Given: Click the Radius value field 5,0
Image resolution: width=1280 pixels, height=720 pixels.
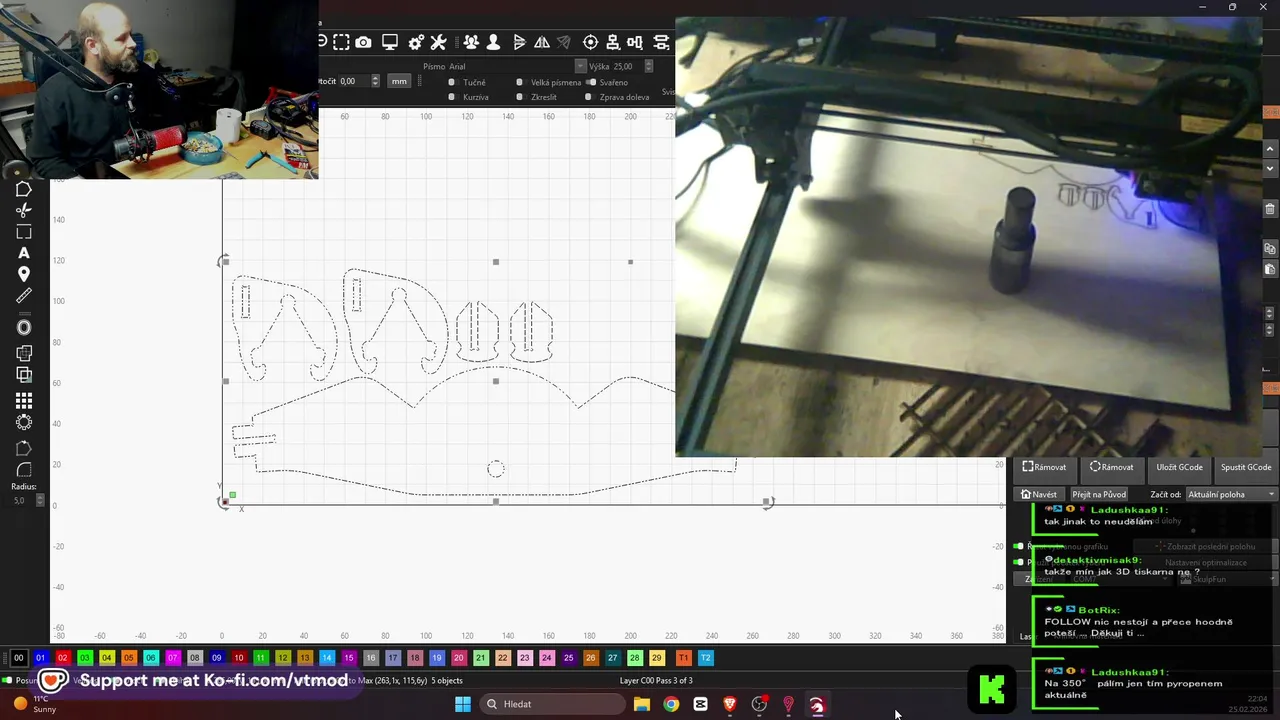Looking at the screenshot, I should coord(21,500).
